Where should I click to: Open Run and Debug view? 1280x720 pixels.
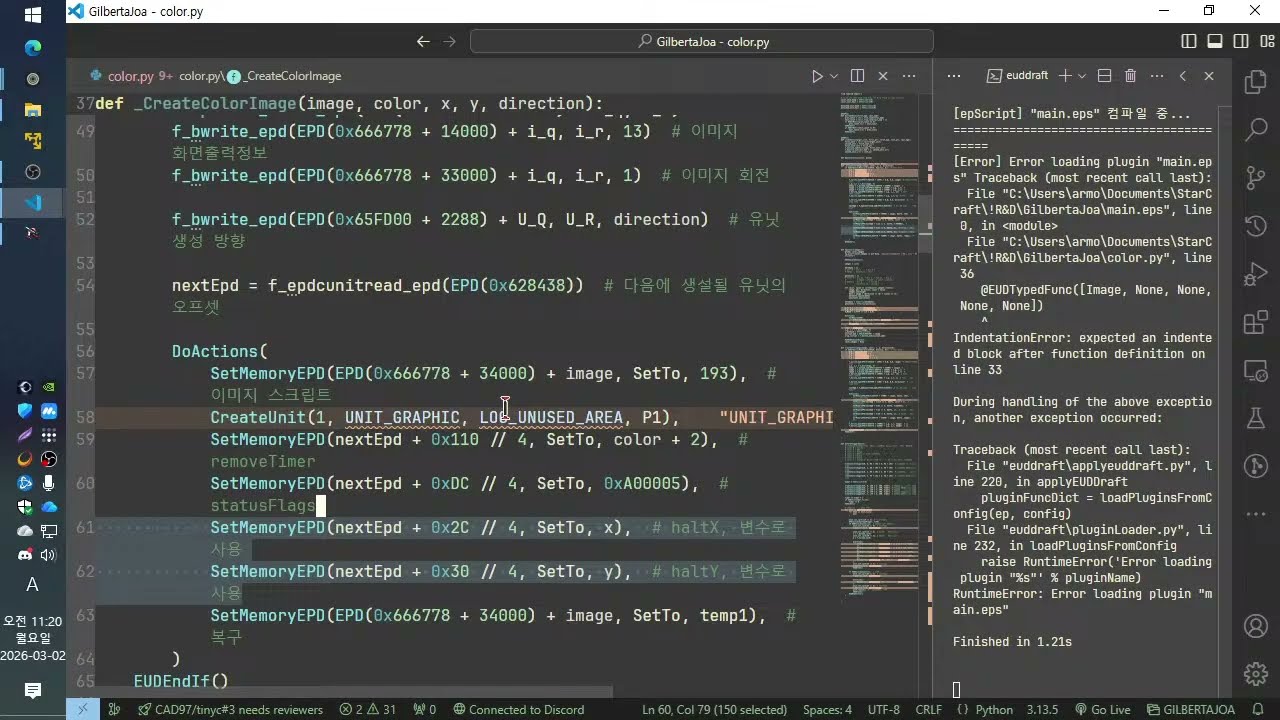pos(1255,275)
